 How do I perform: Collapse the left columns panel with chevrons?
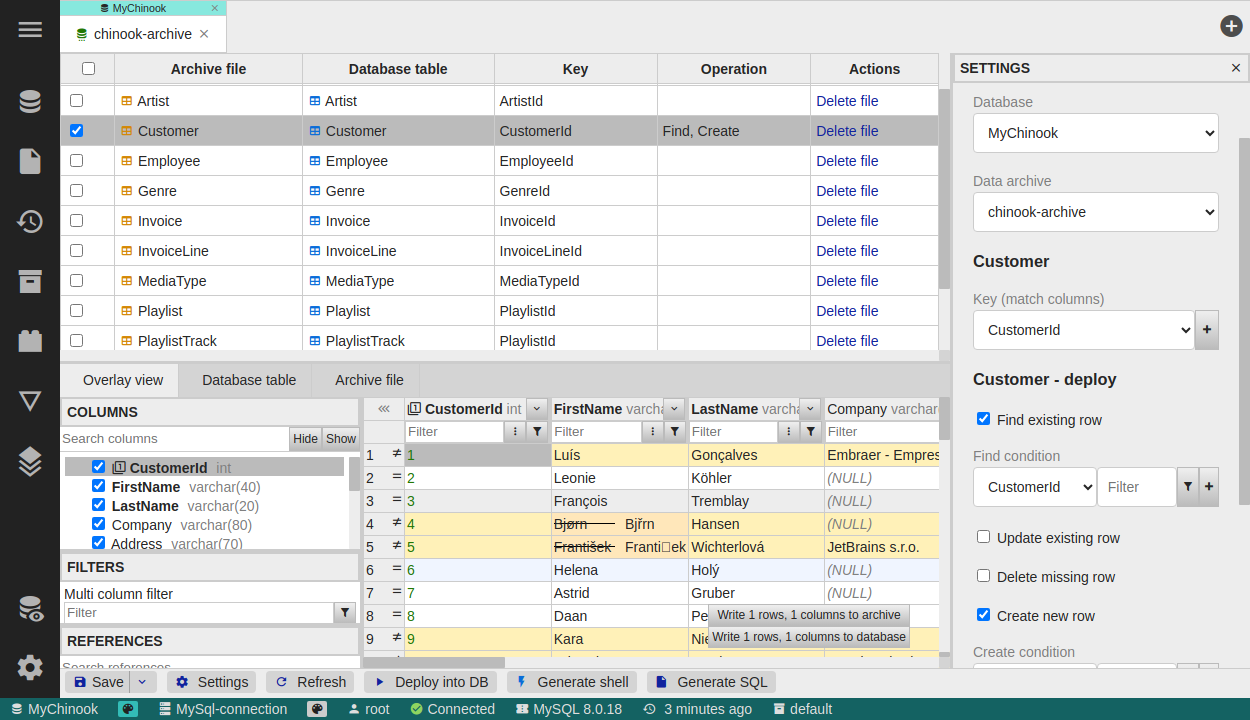[384, 409]
